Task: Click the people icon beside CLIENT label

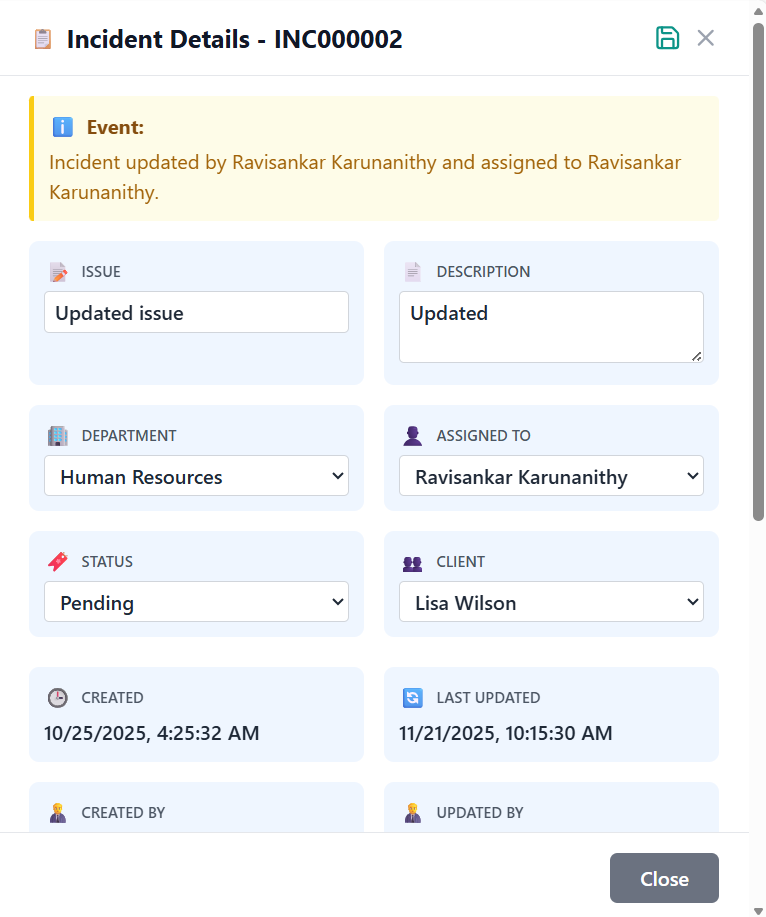Action: [413, 562]
